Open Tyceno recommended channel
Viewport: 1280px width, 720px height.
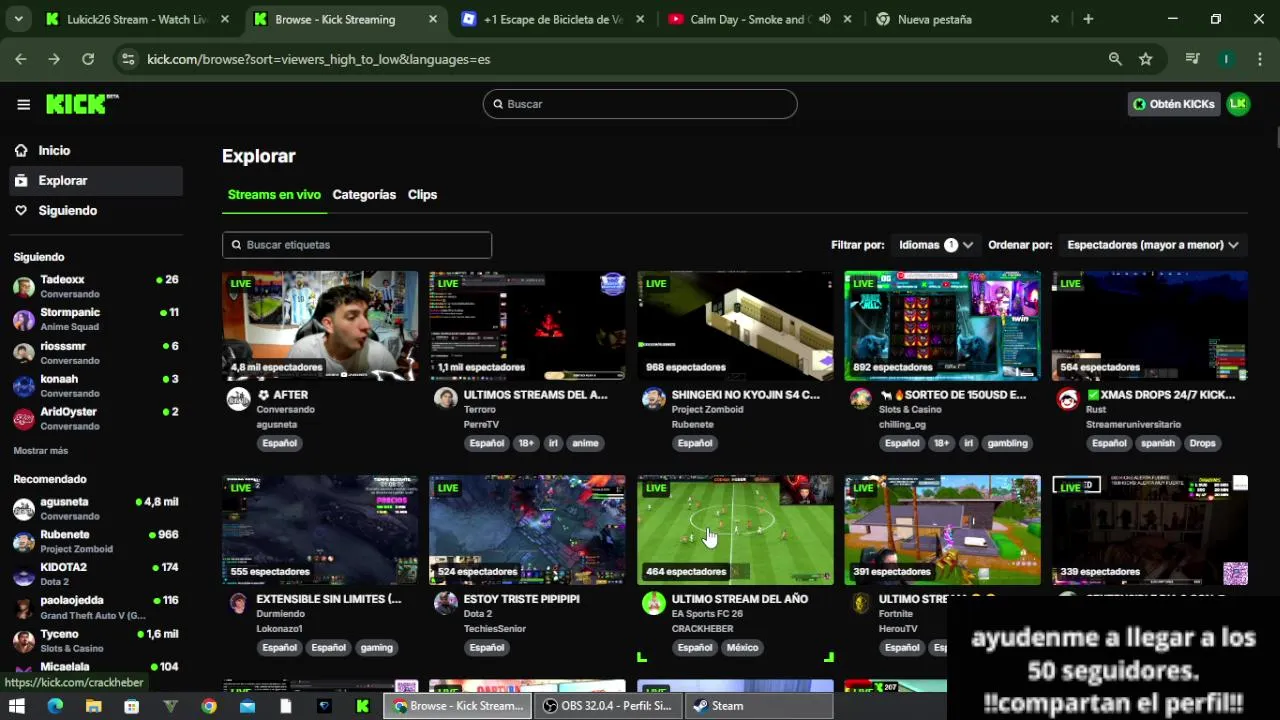96,640
